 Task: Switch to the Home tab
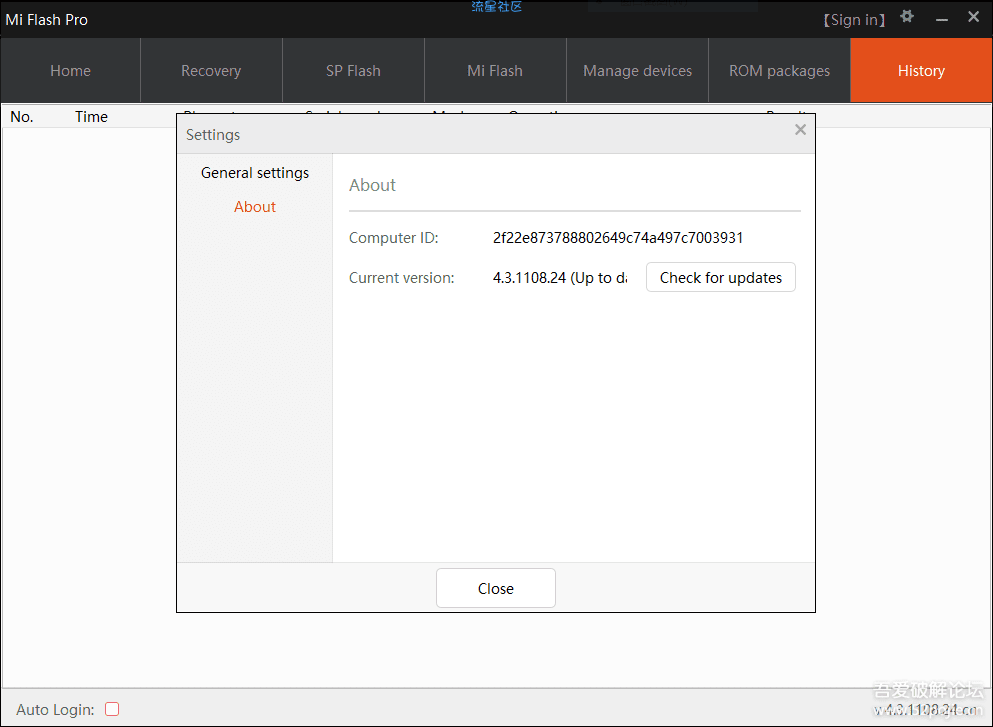click(70, 70)
